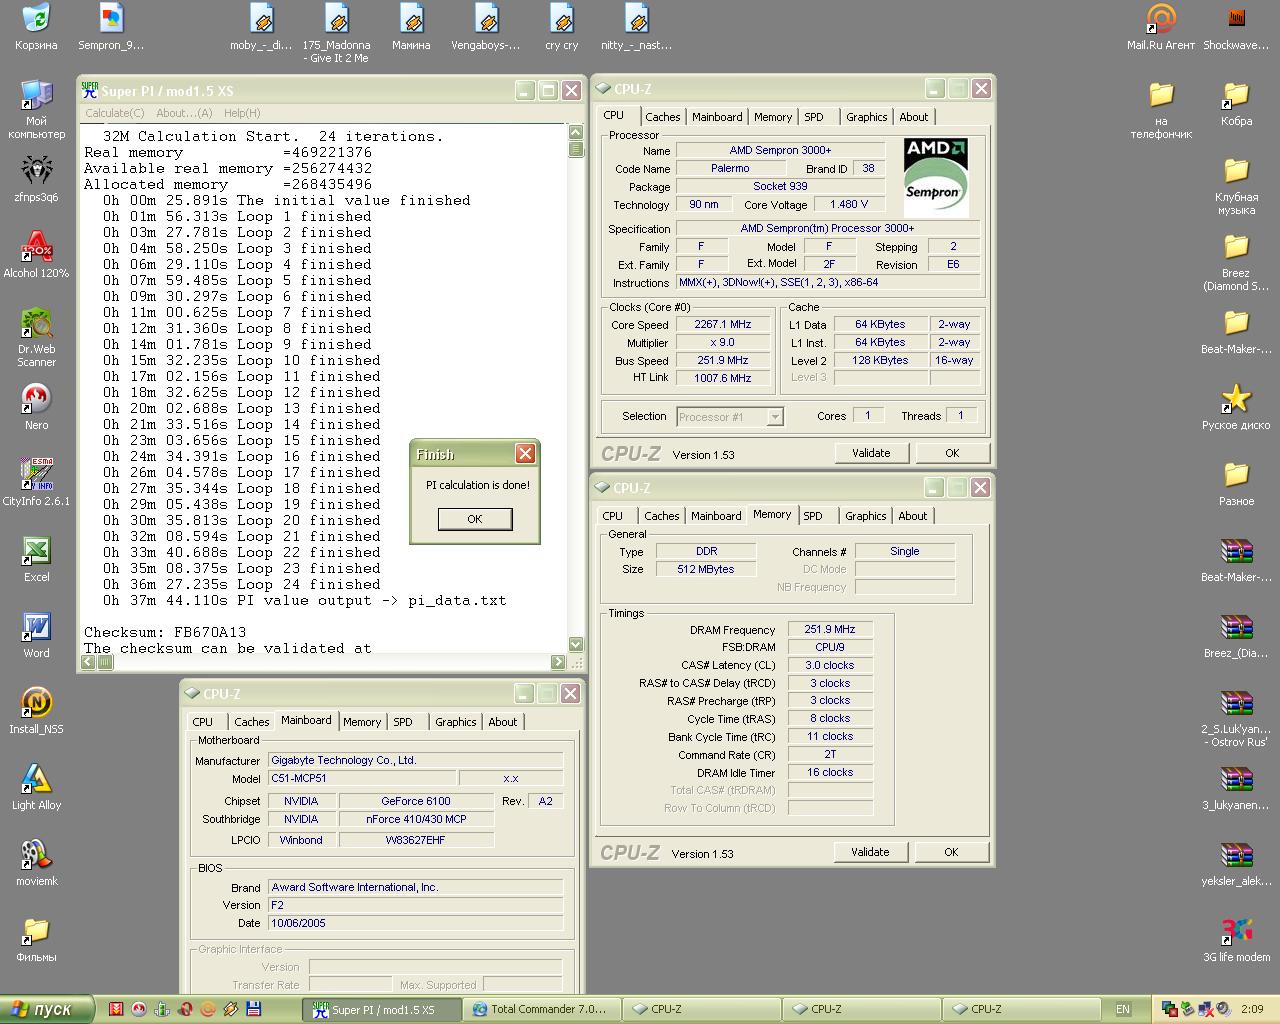
Task: Open the cry cry audio file icon
Action: click(x=561, y=27)
